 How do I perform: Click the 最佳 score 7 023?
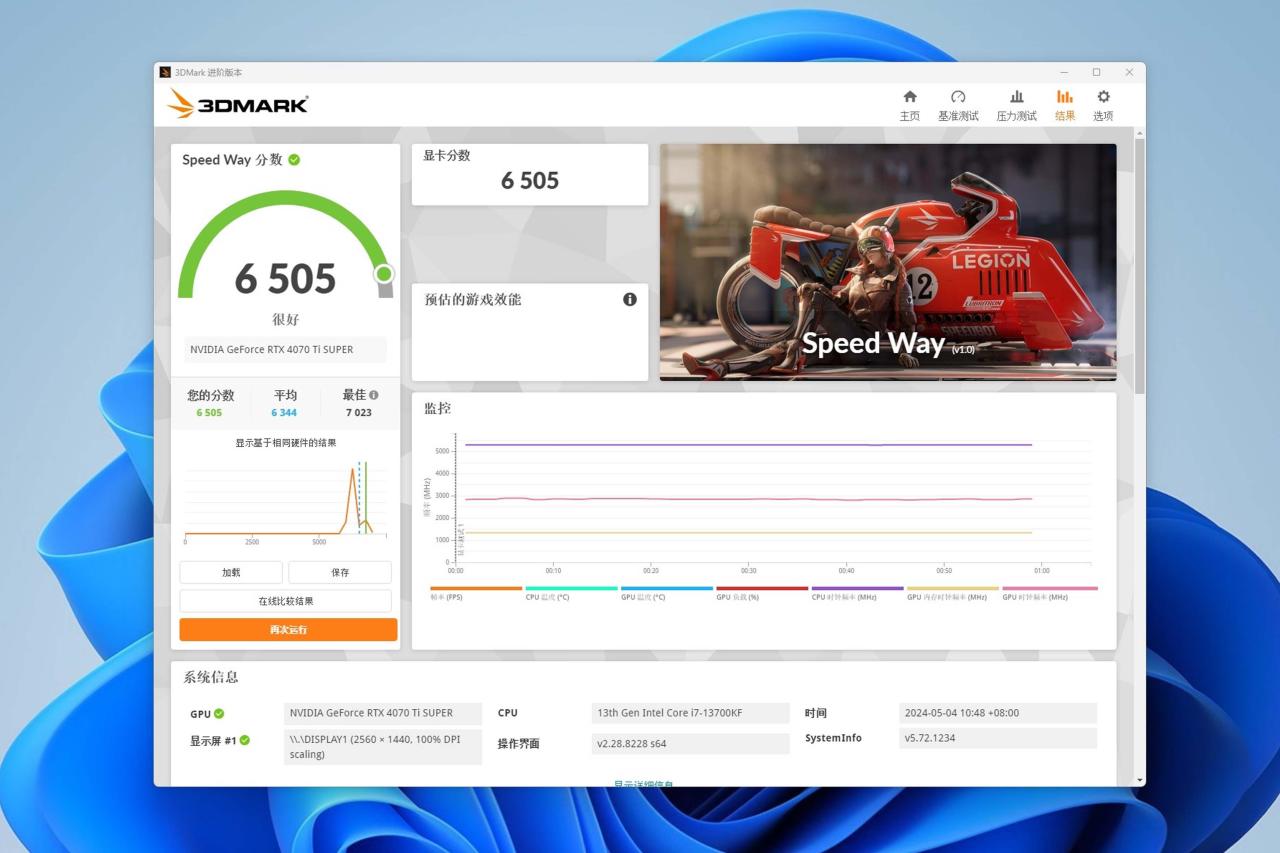pyautogui.click(x=358, y=412)
